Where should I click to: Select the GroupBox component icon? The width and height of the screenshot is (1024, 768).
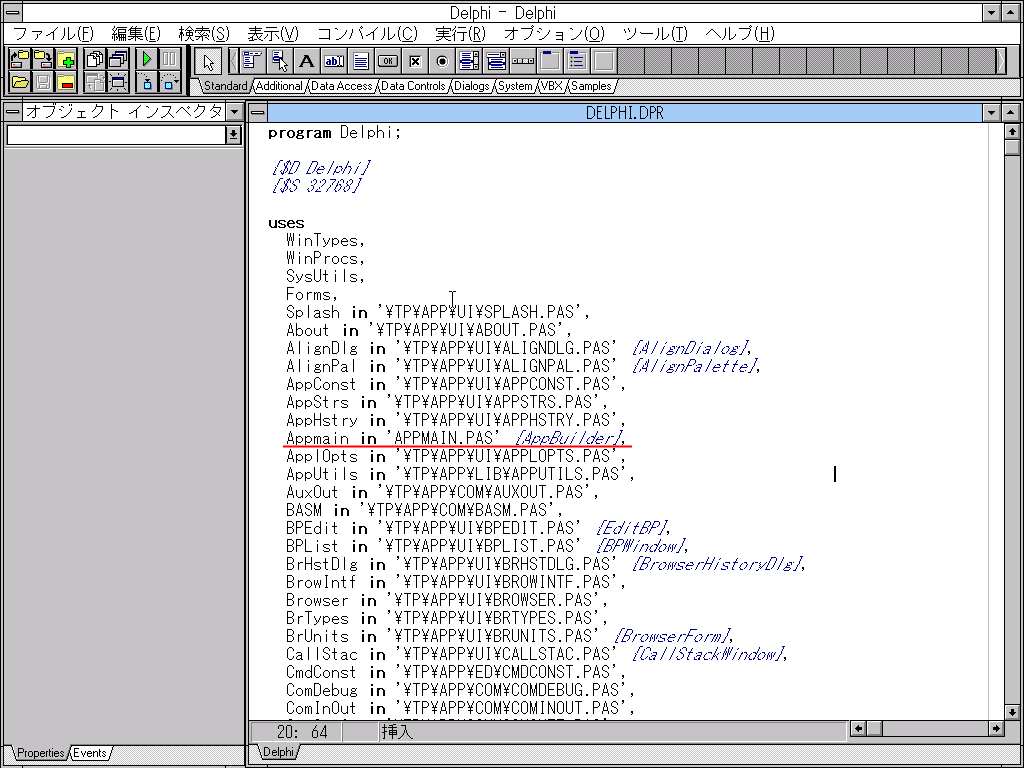click(551, 61)
